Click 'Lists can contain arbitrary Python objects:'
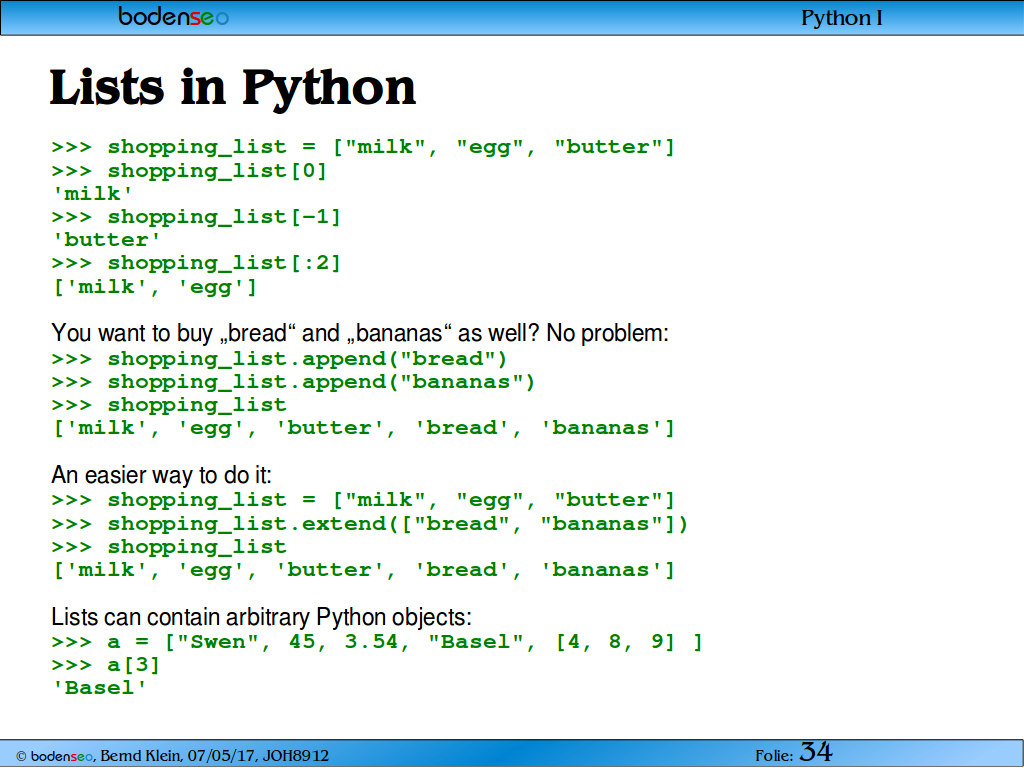The image size is (1024, 768). coord(261,617)
